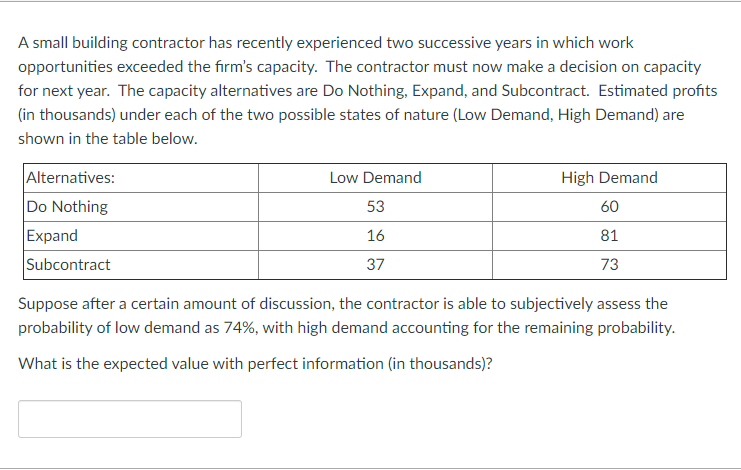
Task: Click the words 'perfect information' in question
Action: (316, 364)
